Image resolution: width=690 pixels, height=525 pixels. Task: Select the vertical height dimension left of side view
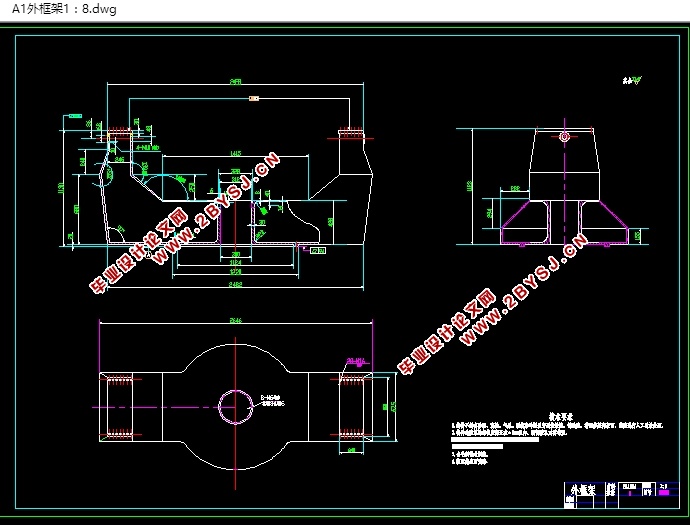click(x=469, y=186)
